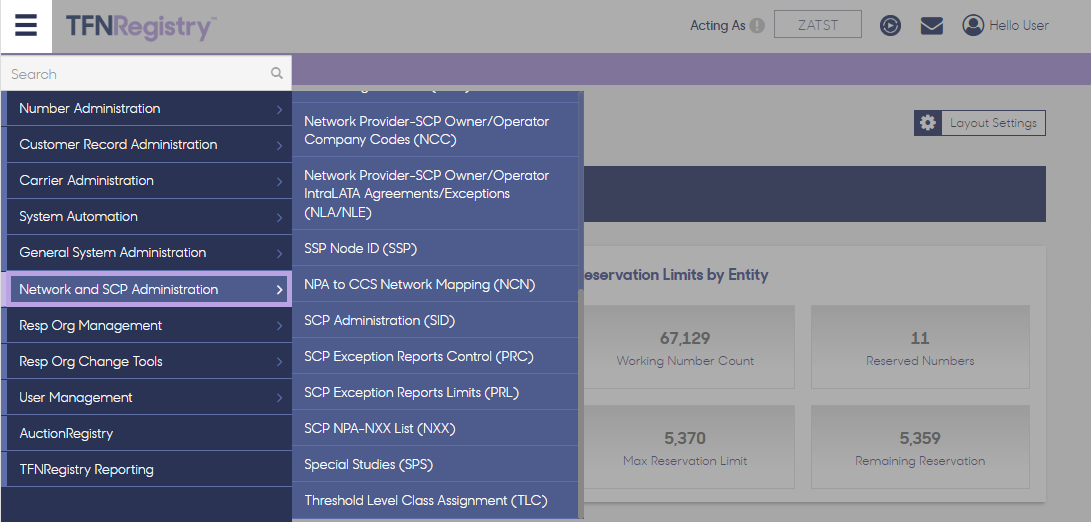
Task: Open NPA to CCS Network Mapping (NCN)
Action: click(435, 285)
